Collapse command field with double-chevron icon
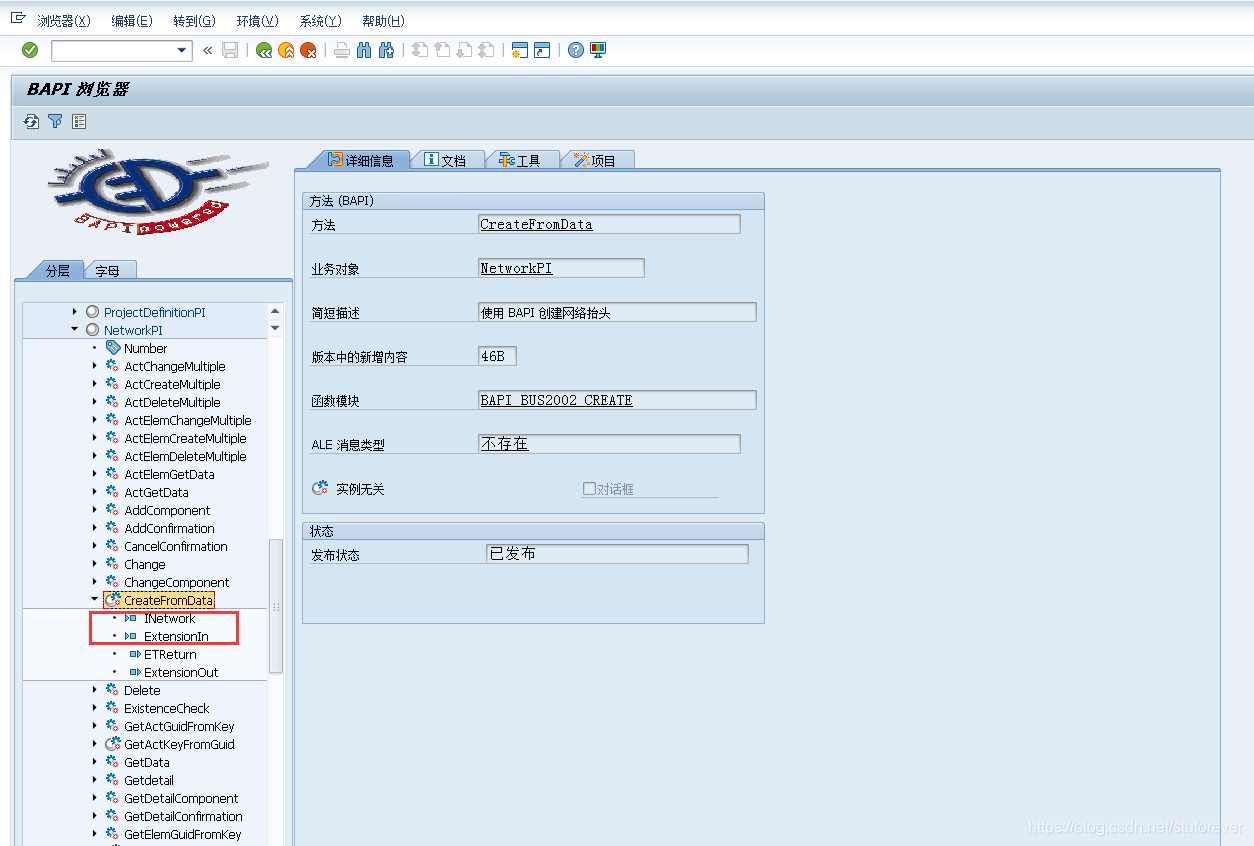Screen dimensions: 1254x846 (x=208, y=50)
